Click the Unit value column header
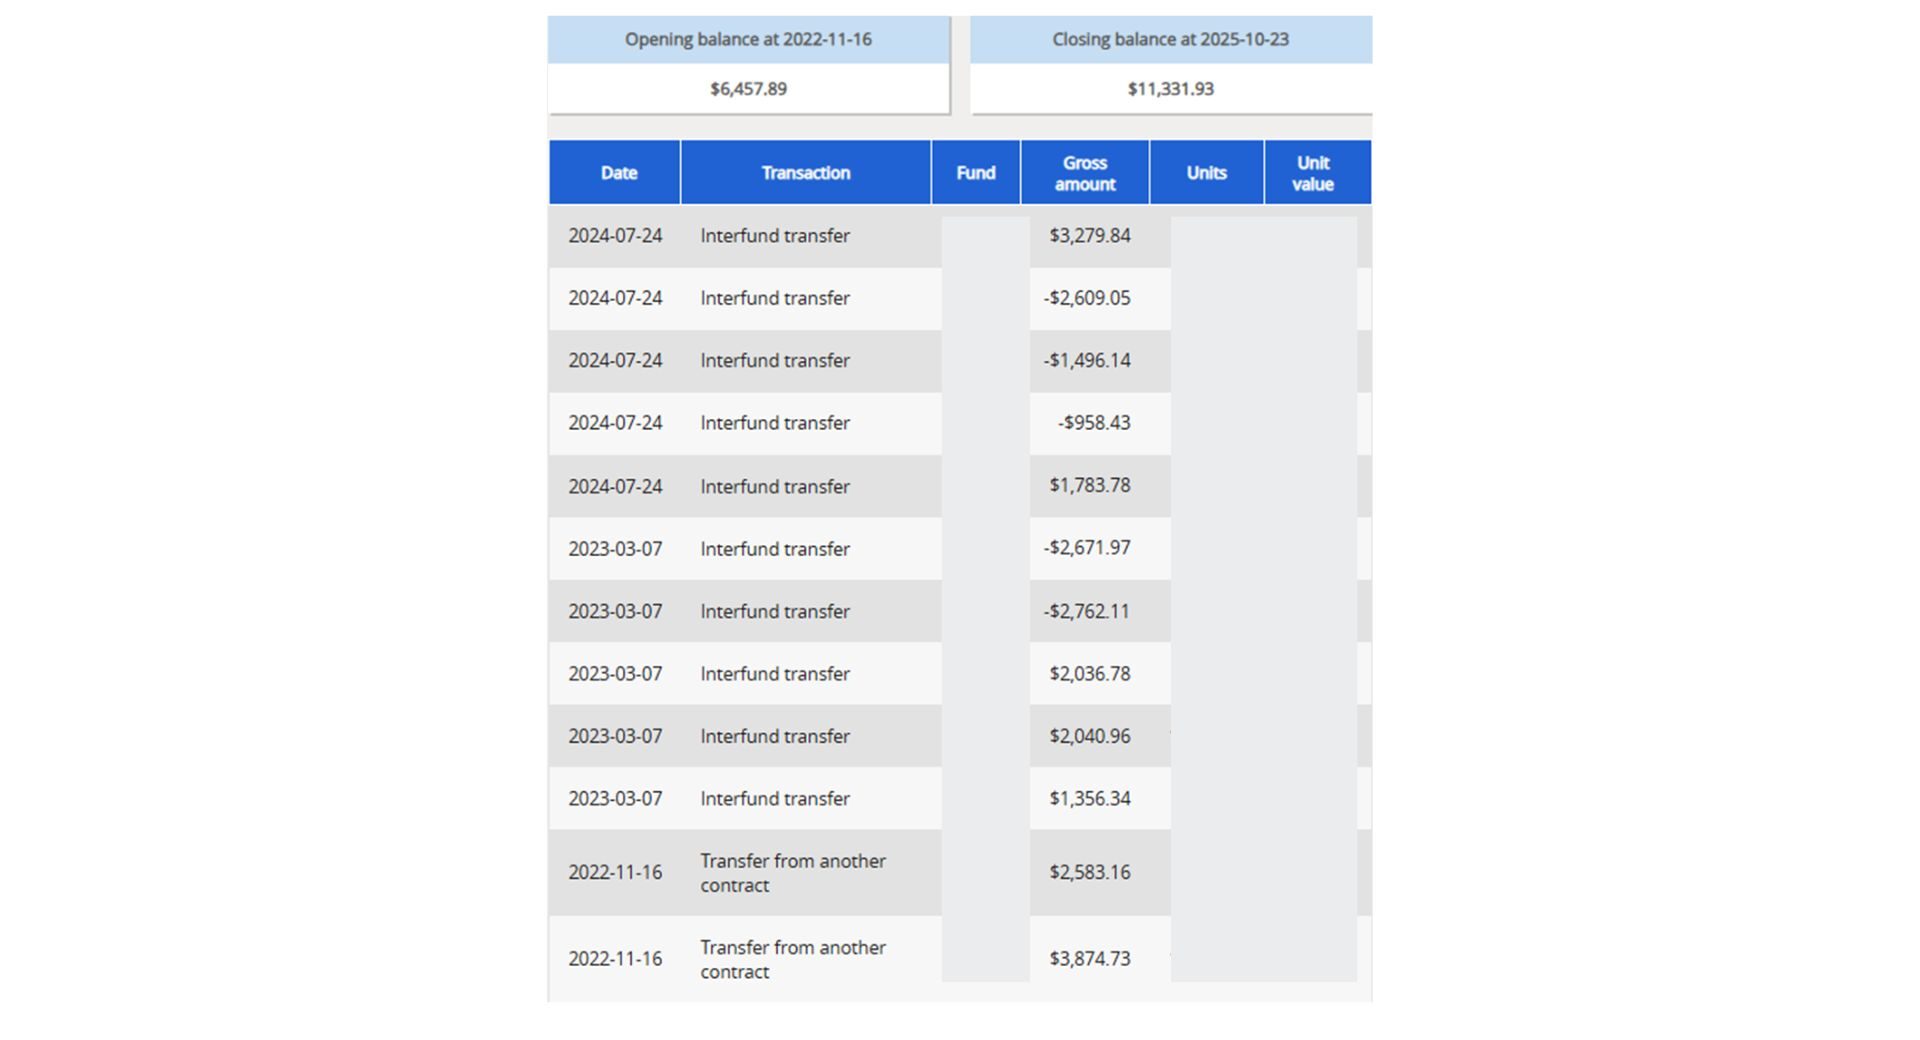The height and width of the screenshot is (1040, 1920). pyautogui.click(x=1312, y=173)
